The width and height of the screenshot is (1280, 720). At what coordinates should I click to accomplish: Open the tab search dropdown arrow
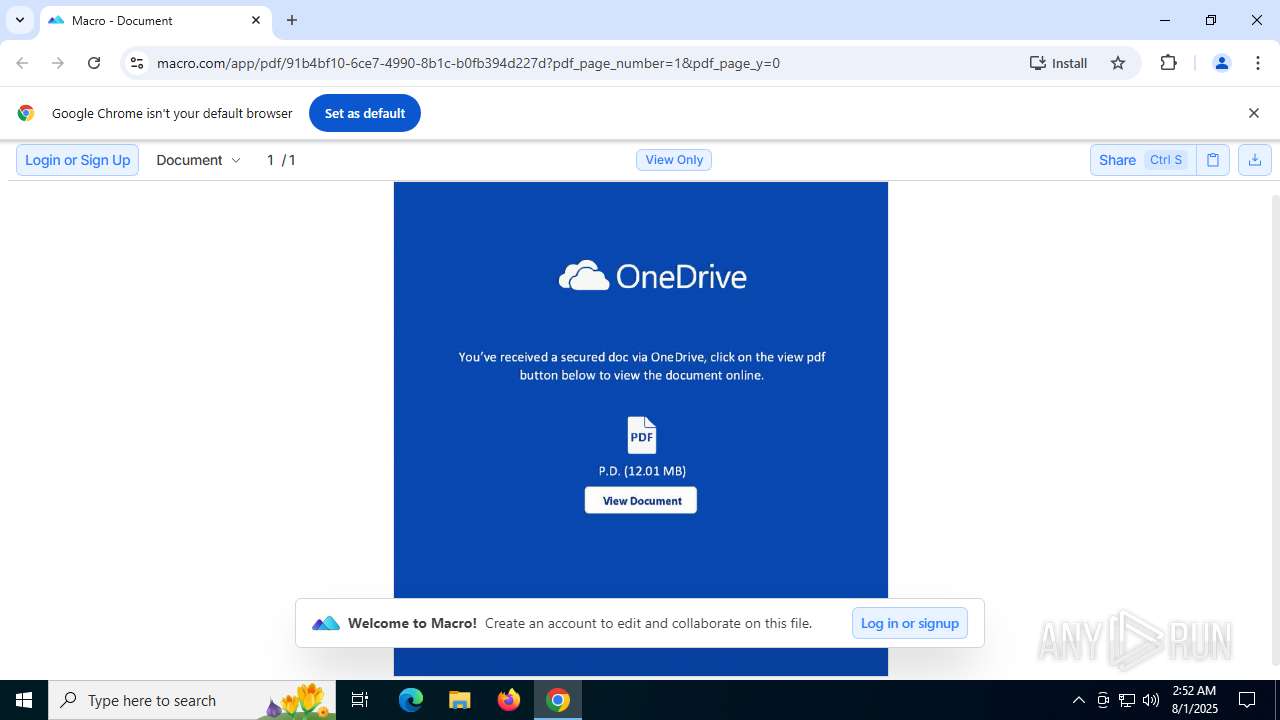tap(19, 20)
